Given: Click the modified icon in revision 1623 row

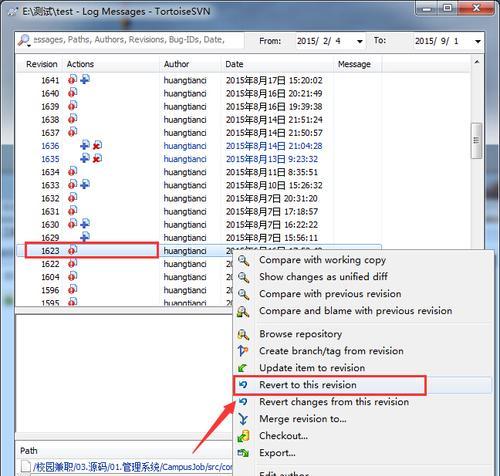Looking at the screenshot, I should (x=72, y=250).
